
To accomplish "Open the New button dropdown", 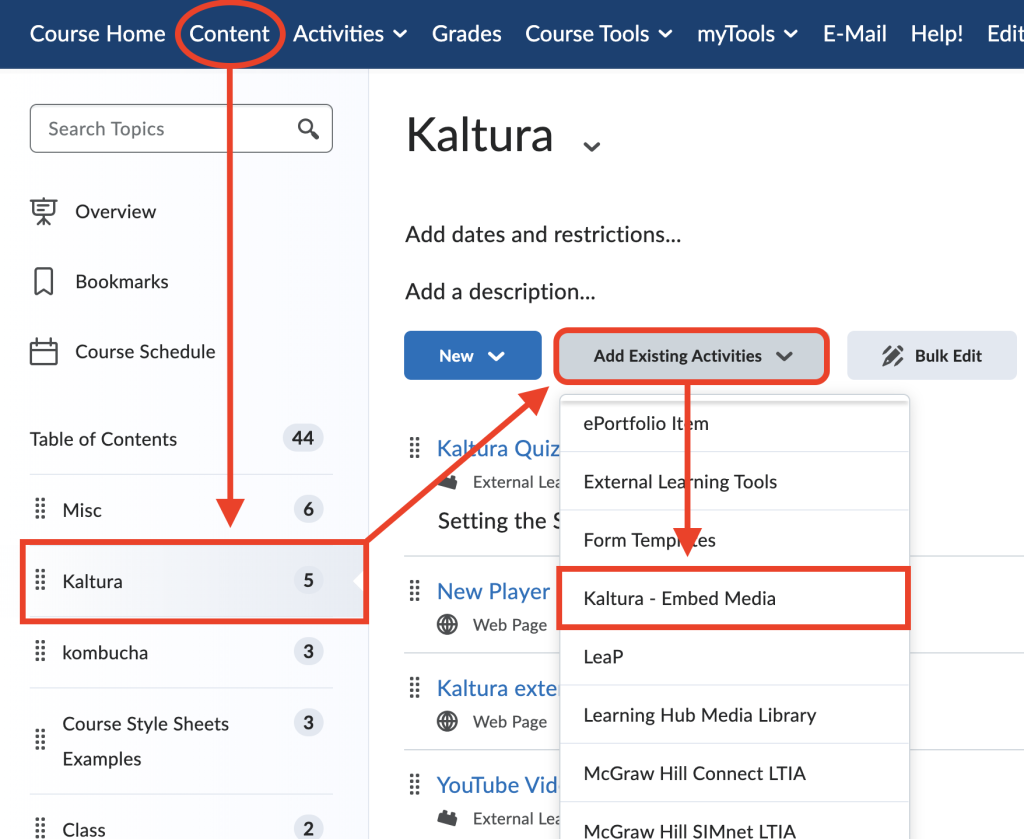I will tap(473, 355).
